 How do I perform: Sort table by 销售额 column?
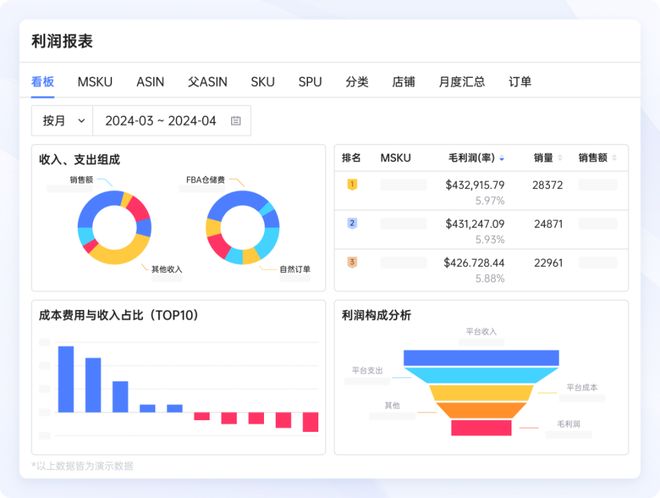(617, 158)
